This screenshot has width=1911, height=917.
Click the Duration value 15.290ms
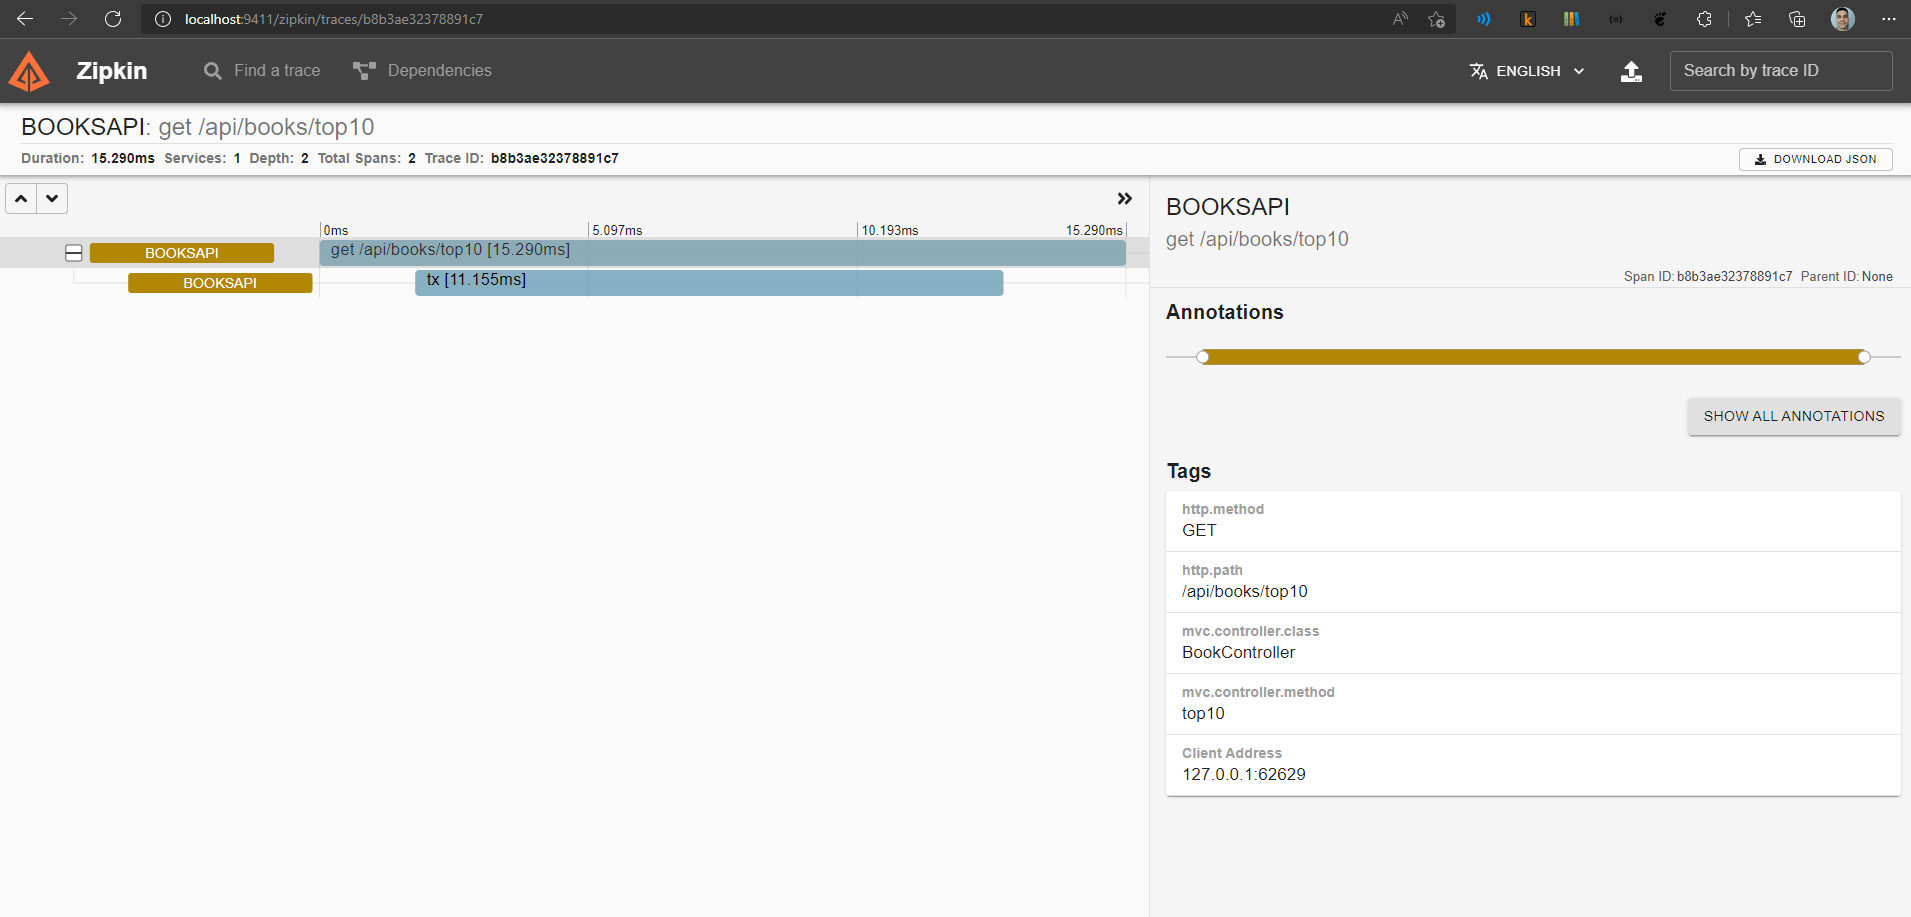[123, 158]
